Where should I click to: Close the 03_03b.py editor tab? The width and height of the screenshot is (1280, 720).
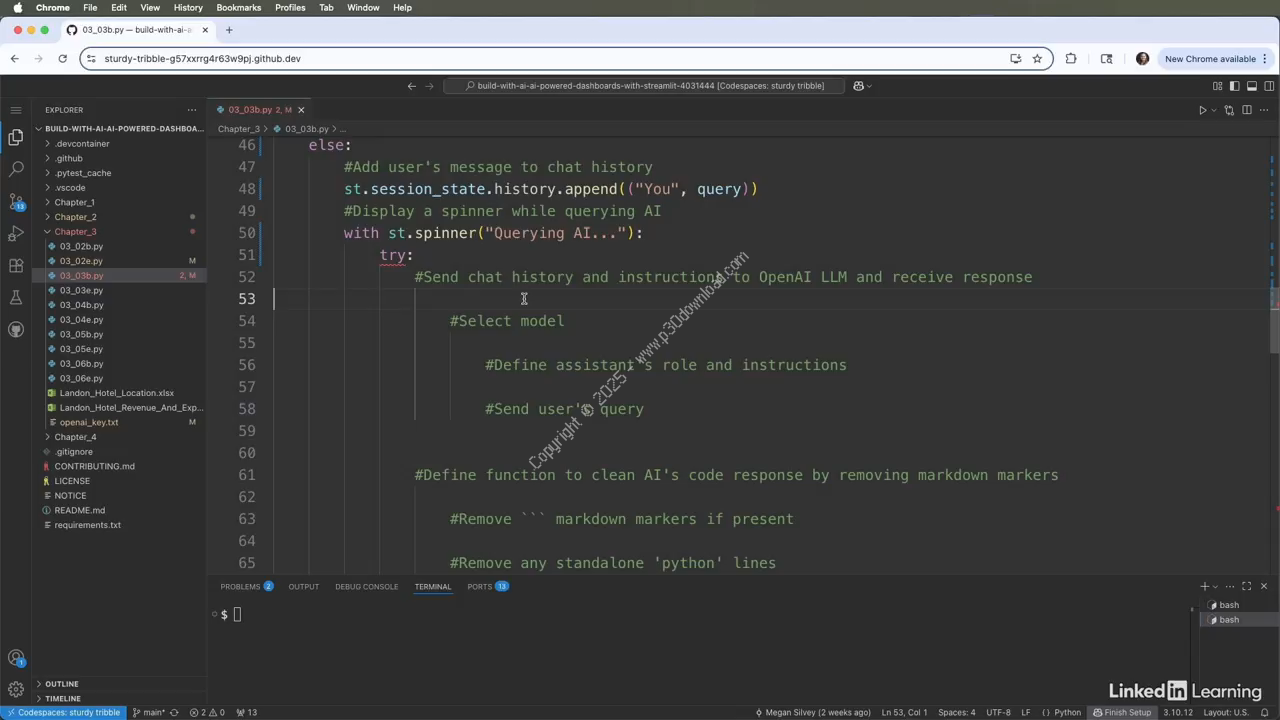301,110
